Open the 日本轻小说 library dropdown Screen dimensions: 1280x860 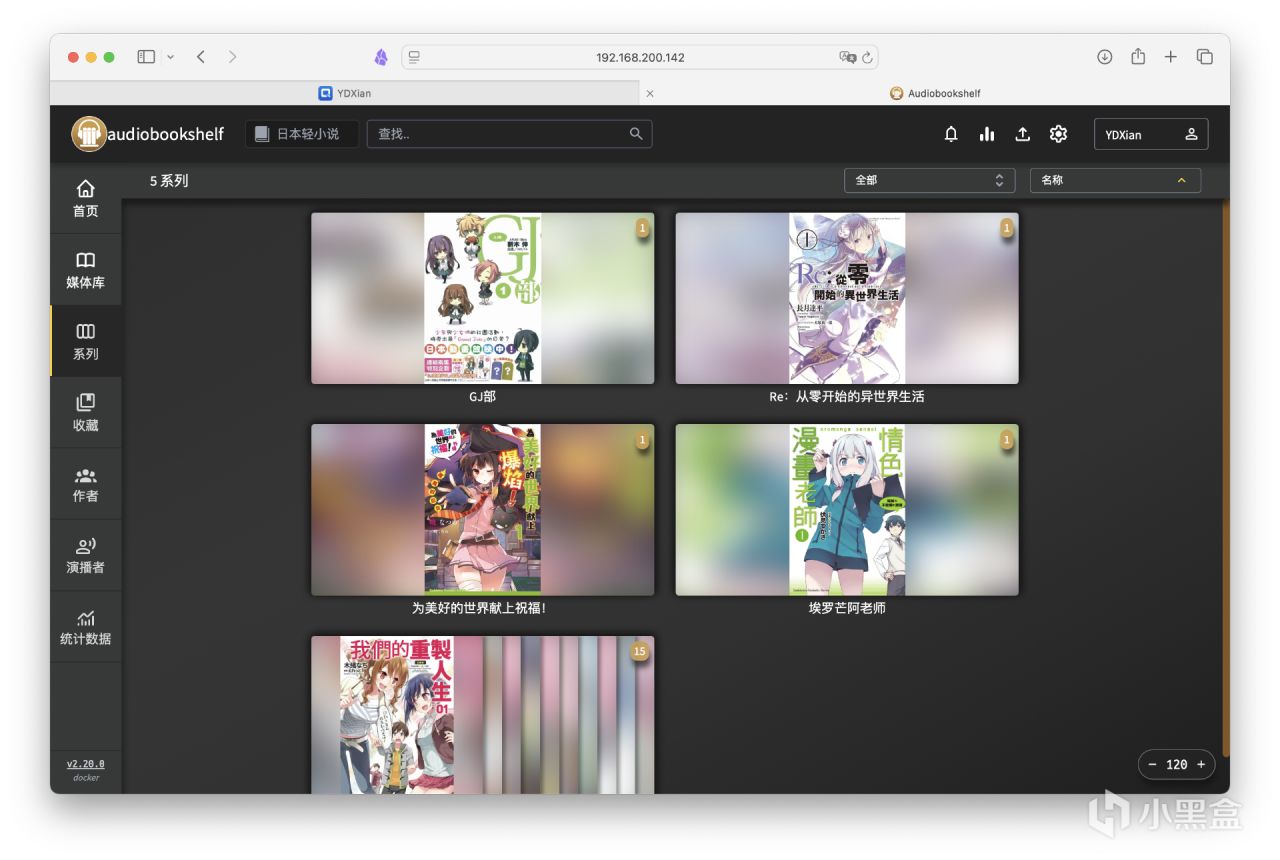[x=302, y=134]
